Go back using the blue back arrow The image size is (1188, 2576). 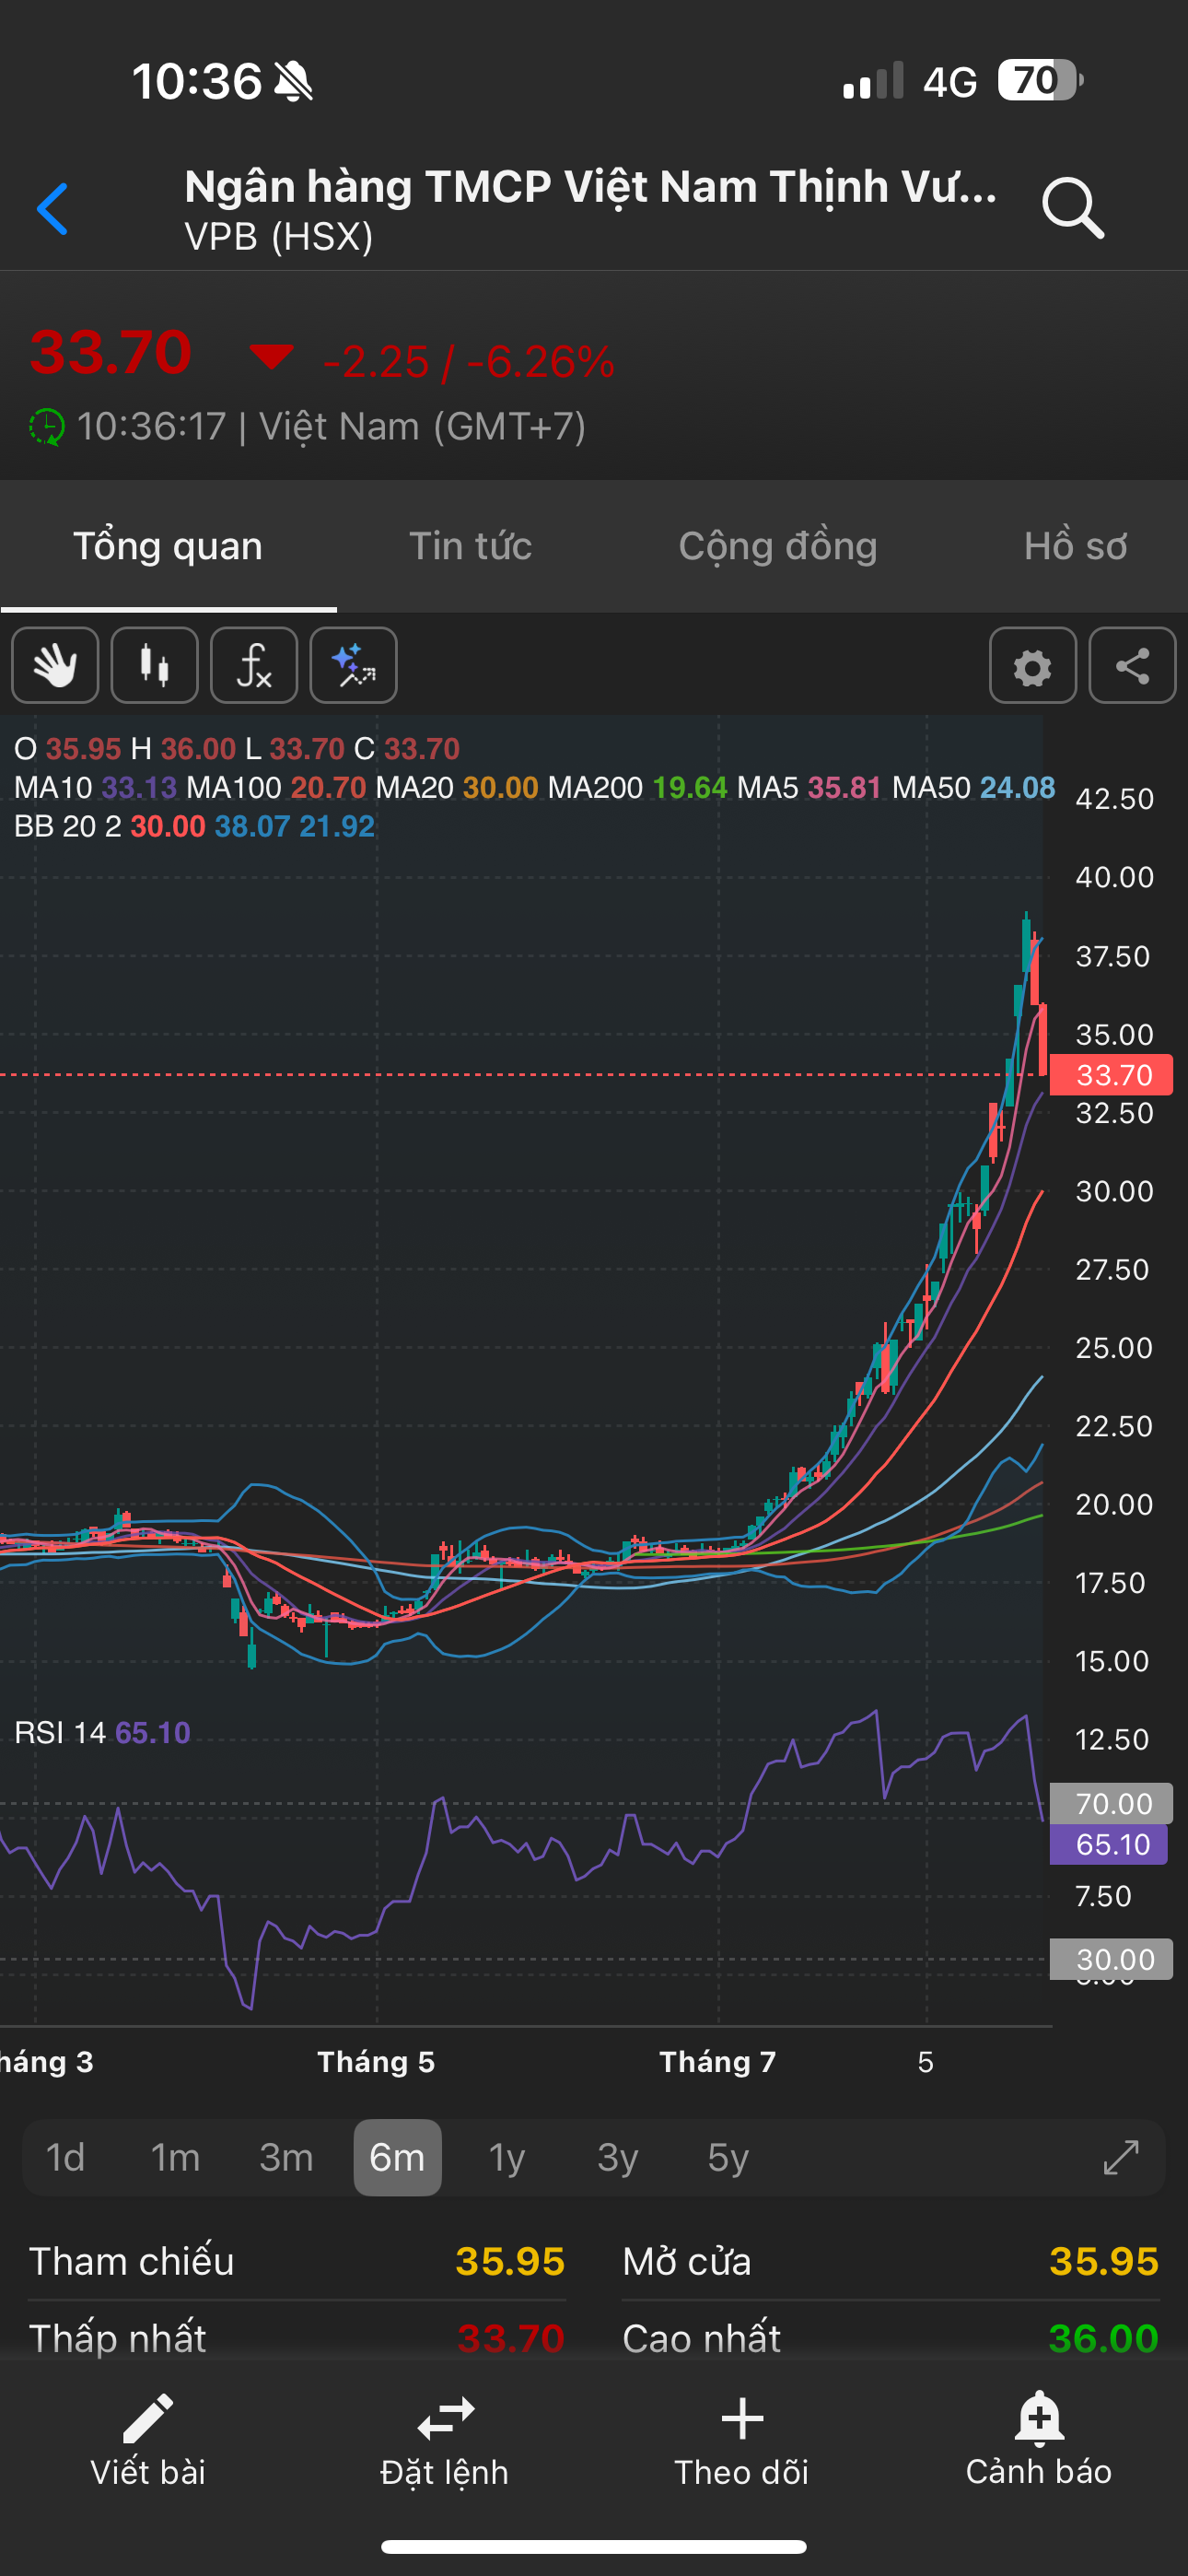click(x=52, y=209)
